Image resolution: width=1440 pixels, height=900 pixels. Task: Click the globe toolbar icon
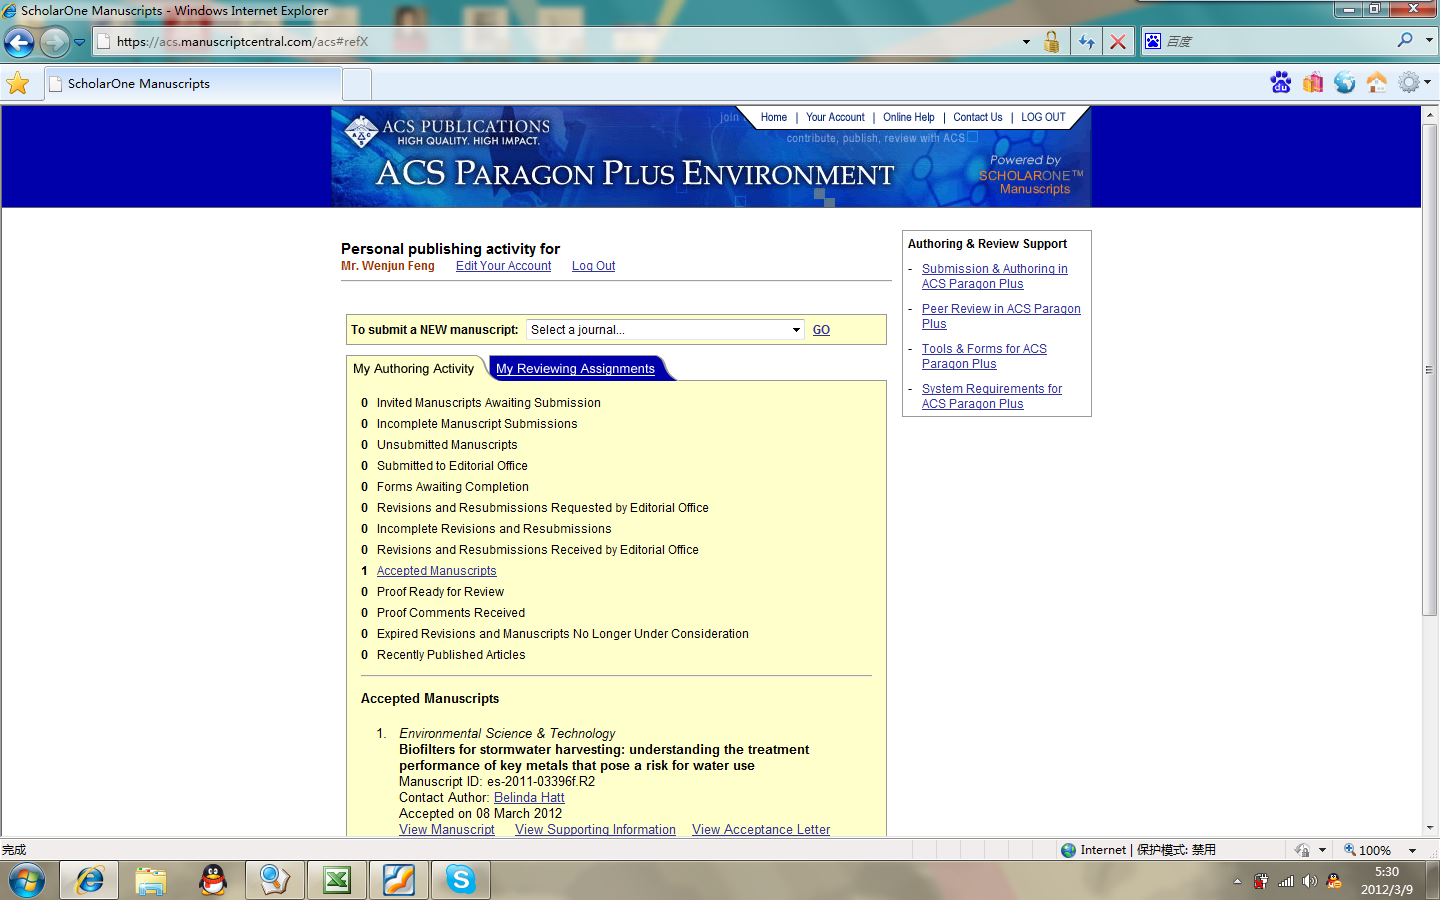[1345, 82]
